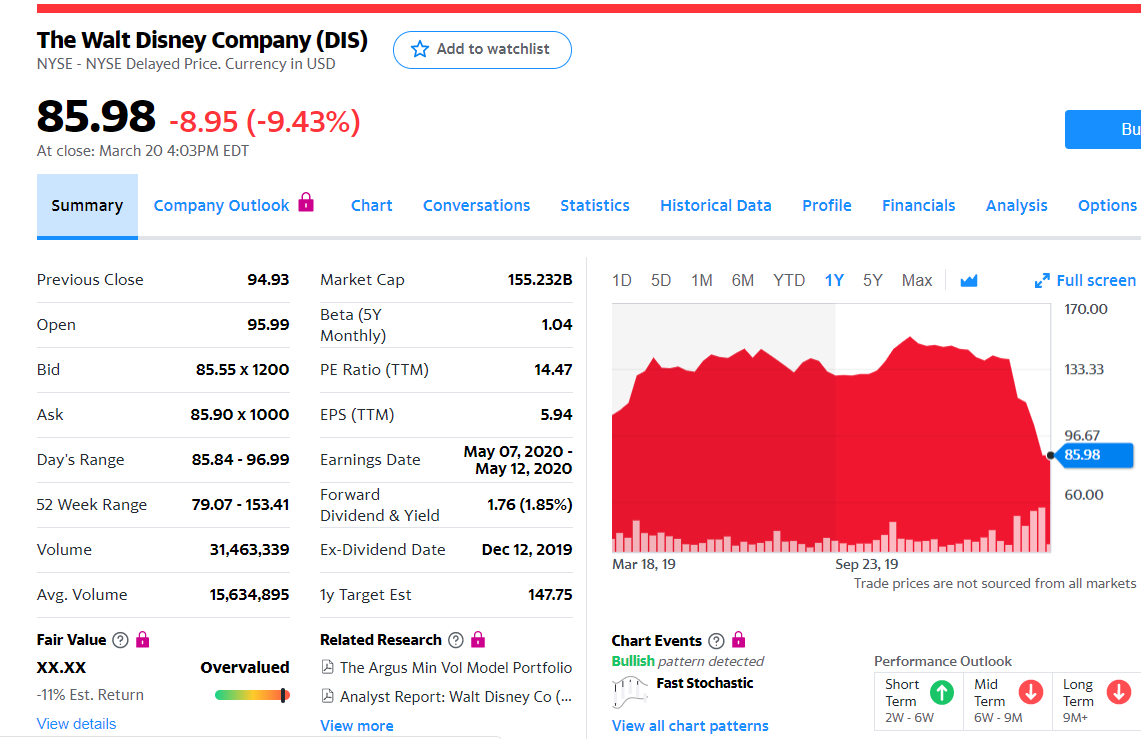
Task: Click View all chart patterns link
Action: click(x=690, y=725)
